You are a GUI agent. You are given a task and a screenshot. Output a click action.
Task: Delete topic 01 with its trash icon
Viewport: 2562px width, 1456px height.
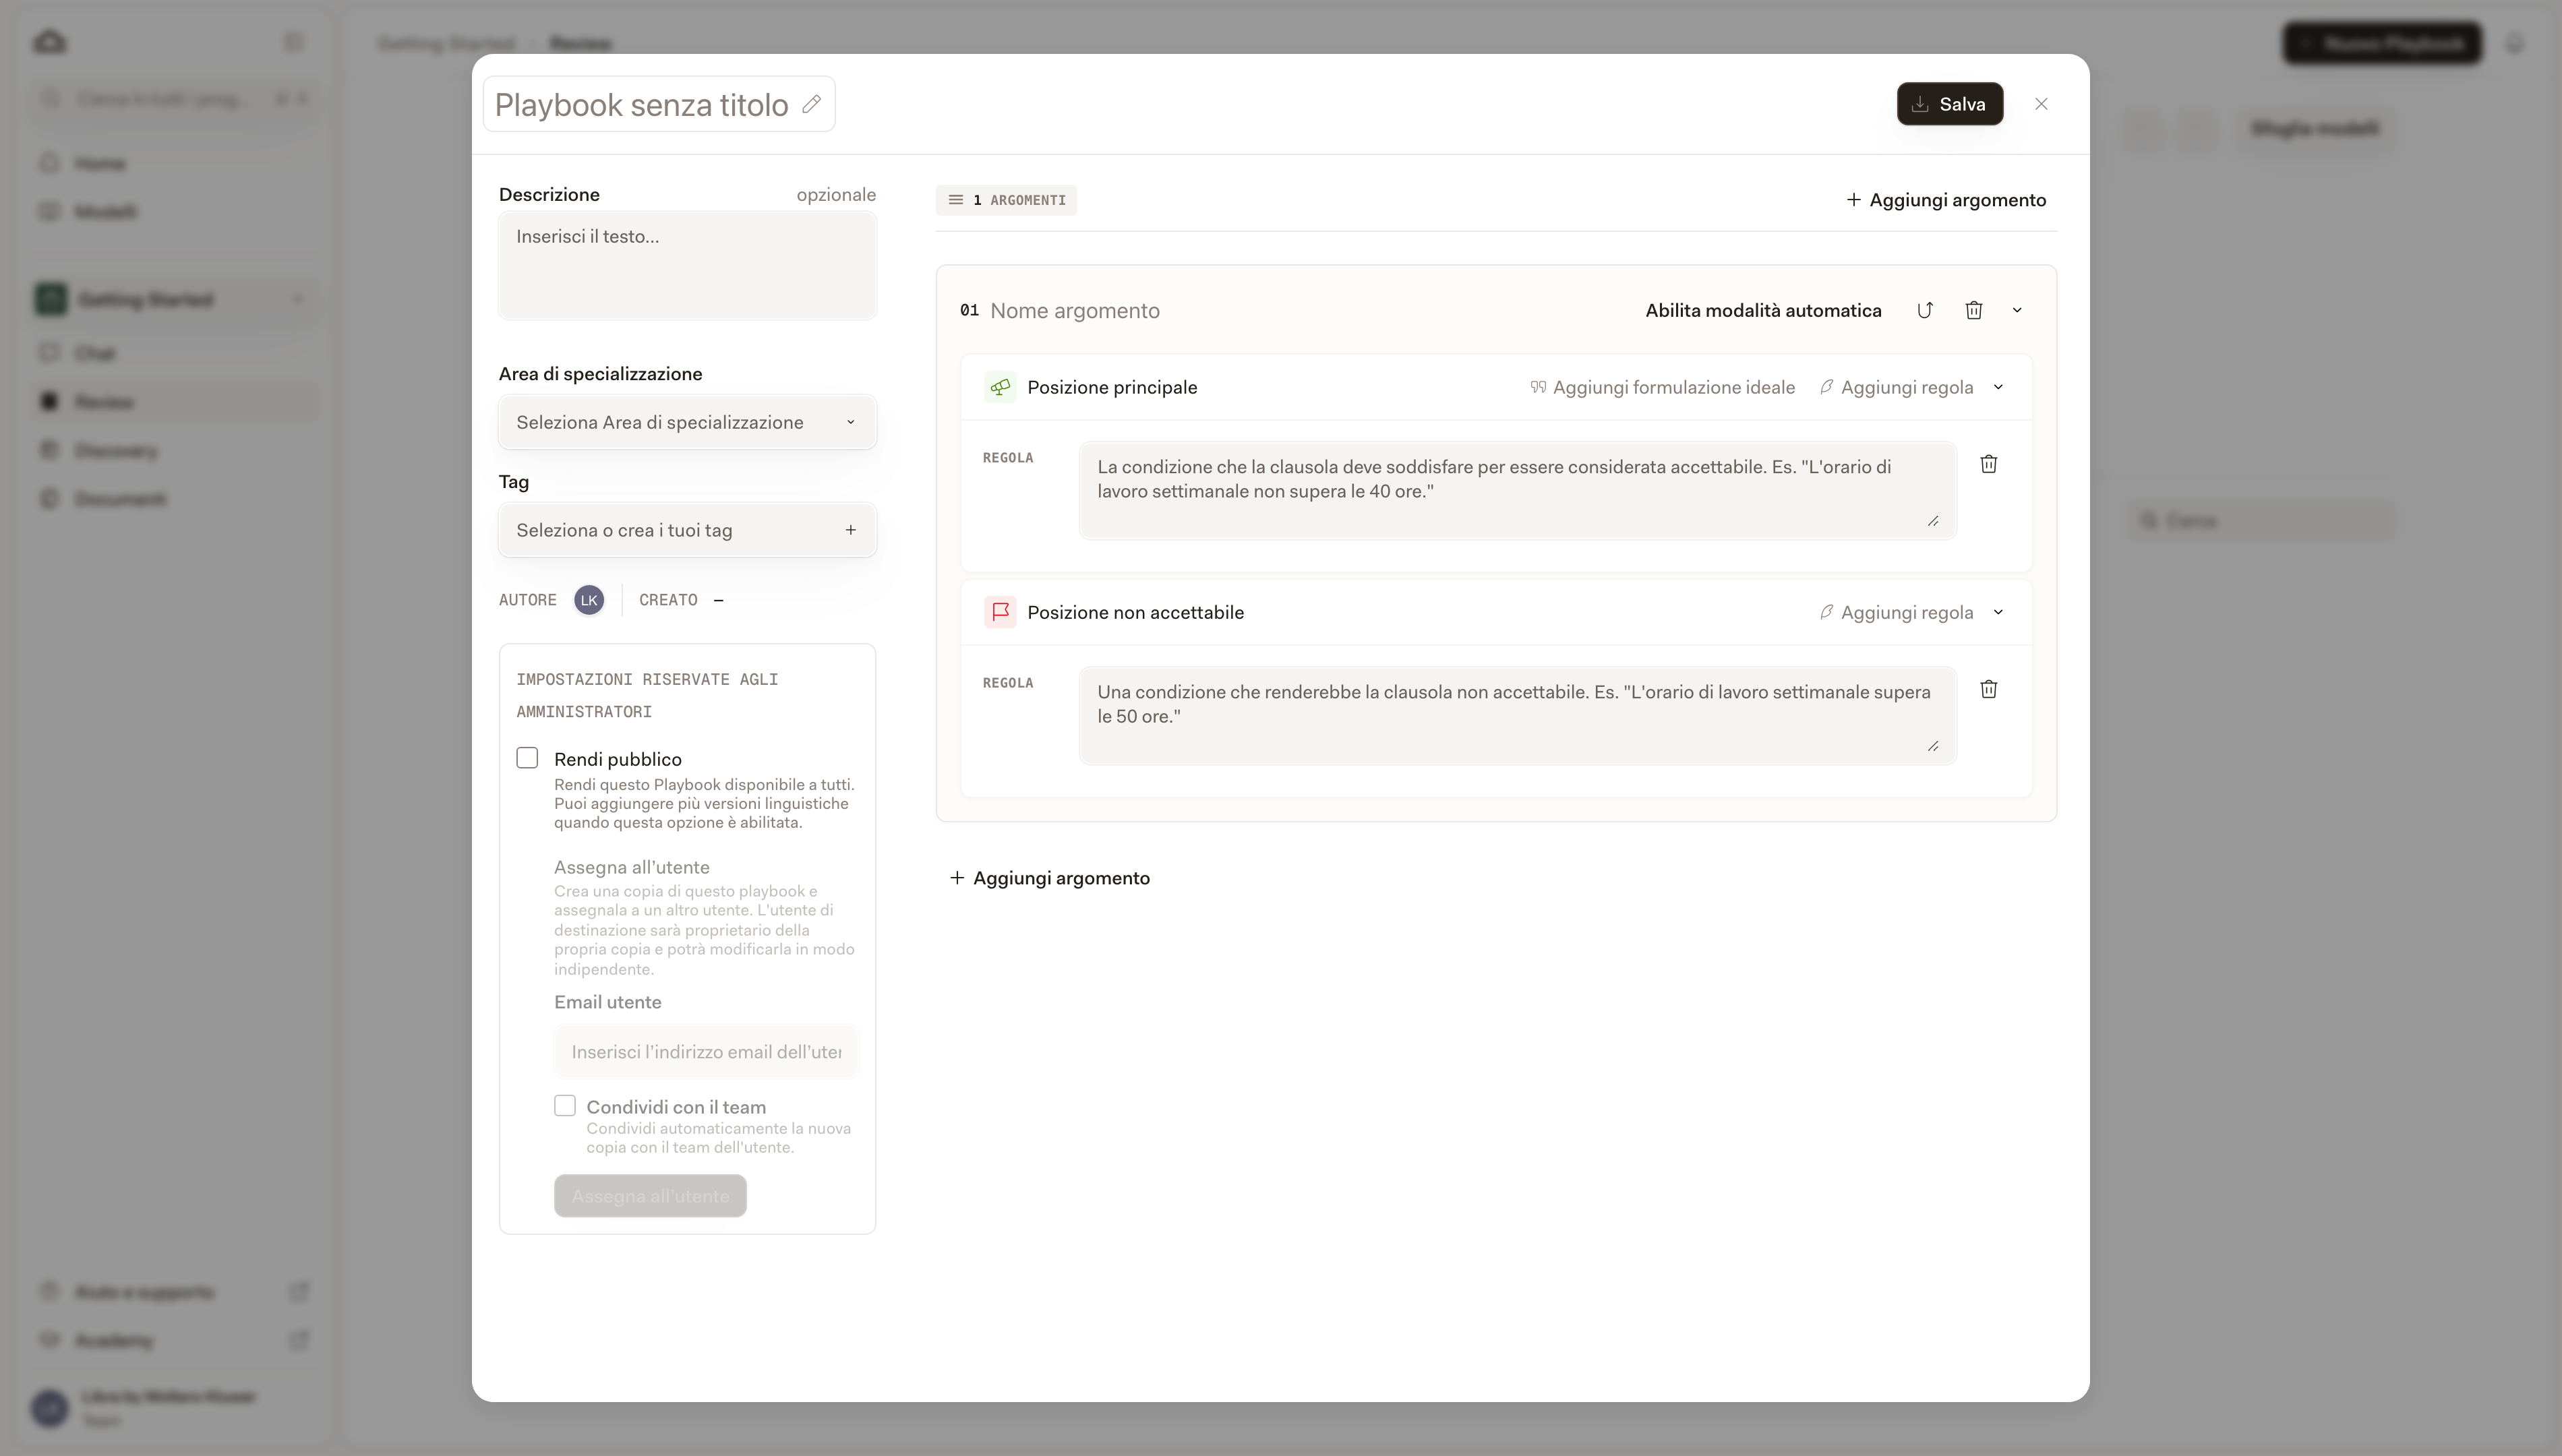(1973, 310)
